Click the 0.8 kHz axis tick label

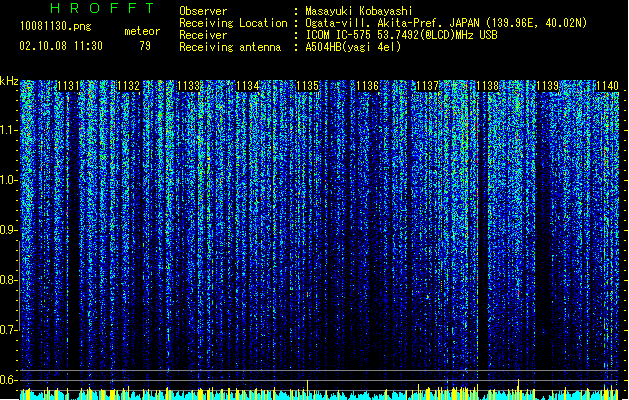point(9,280)
